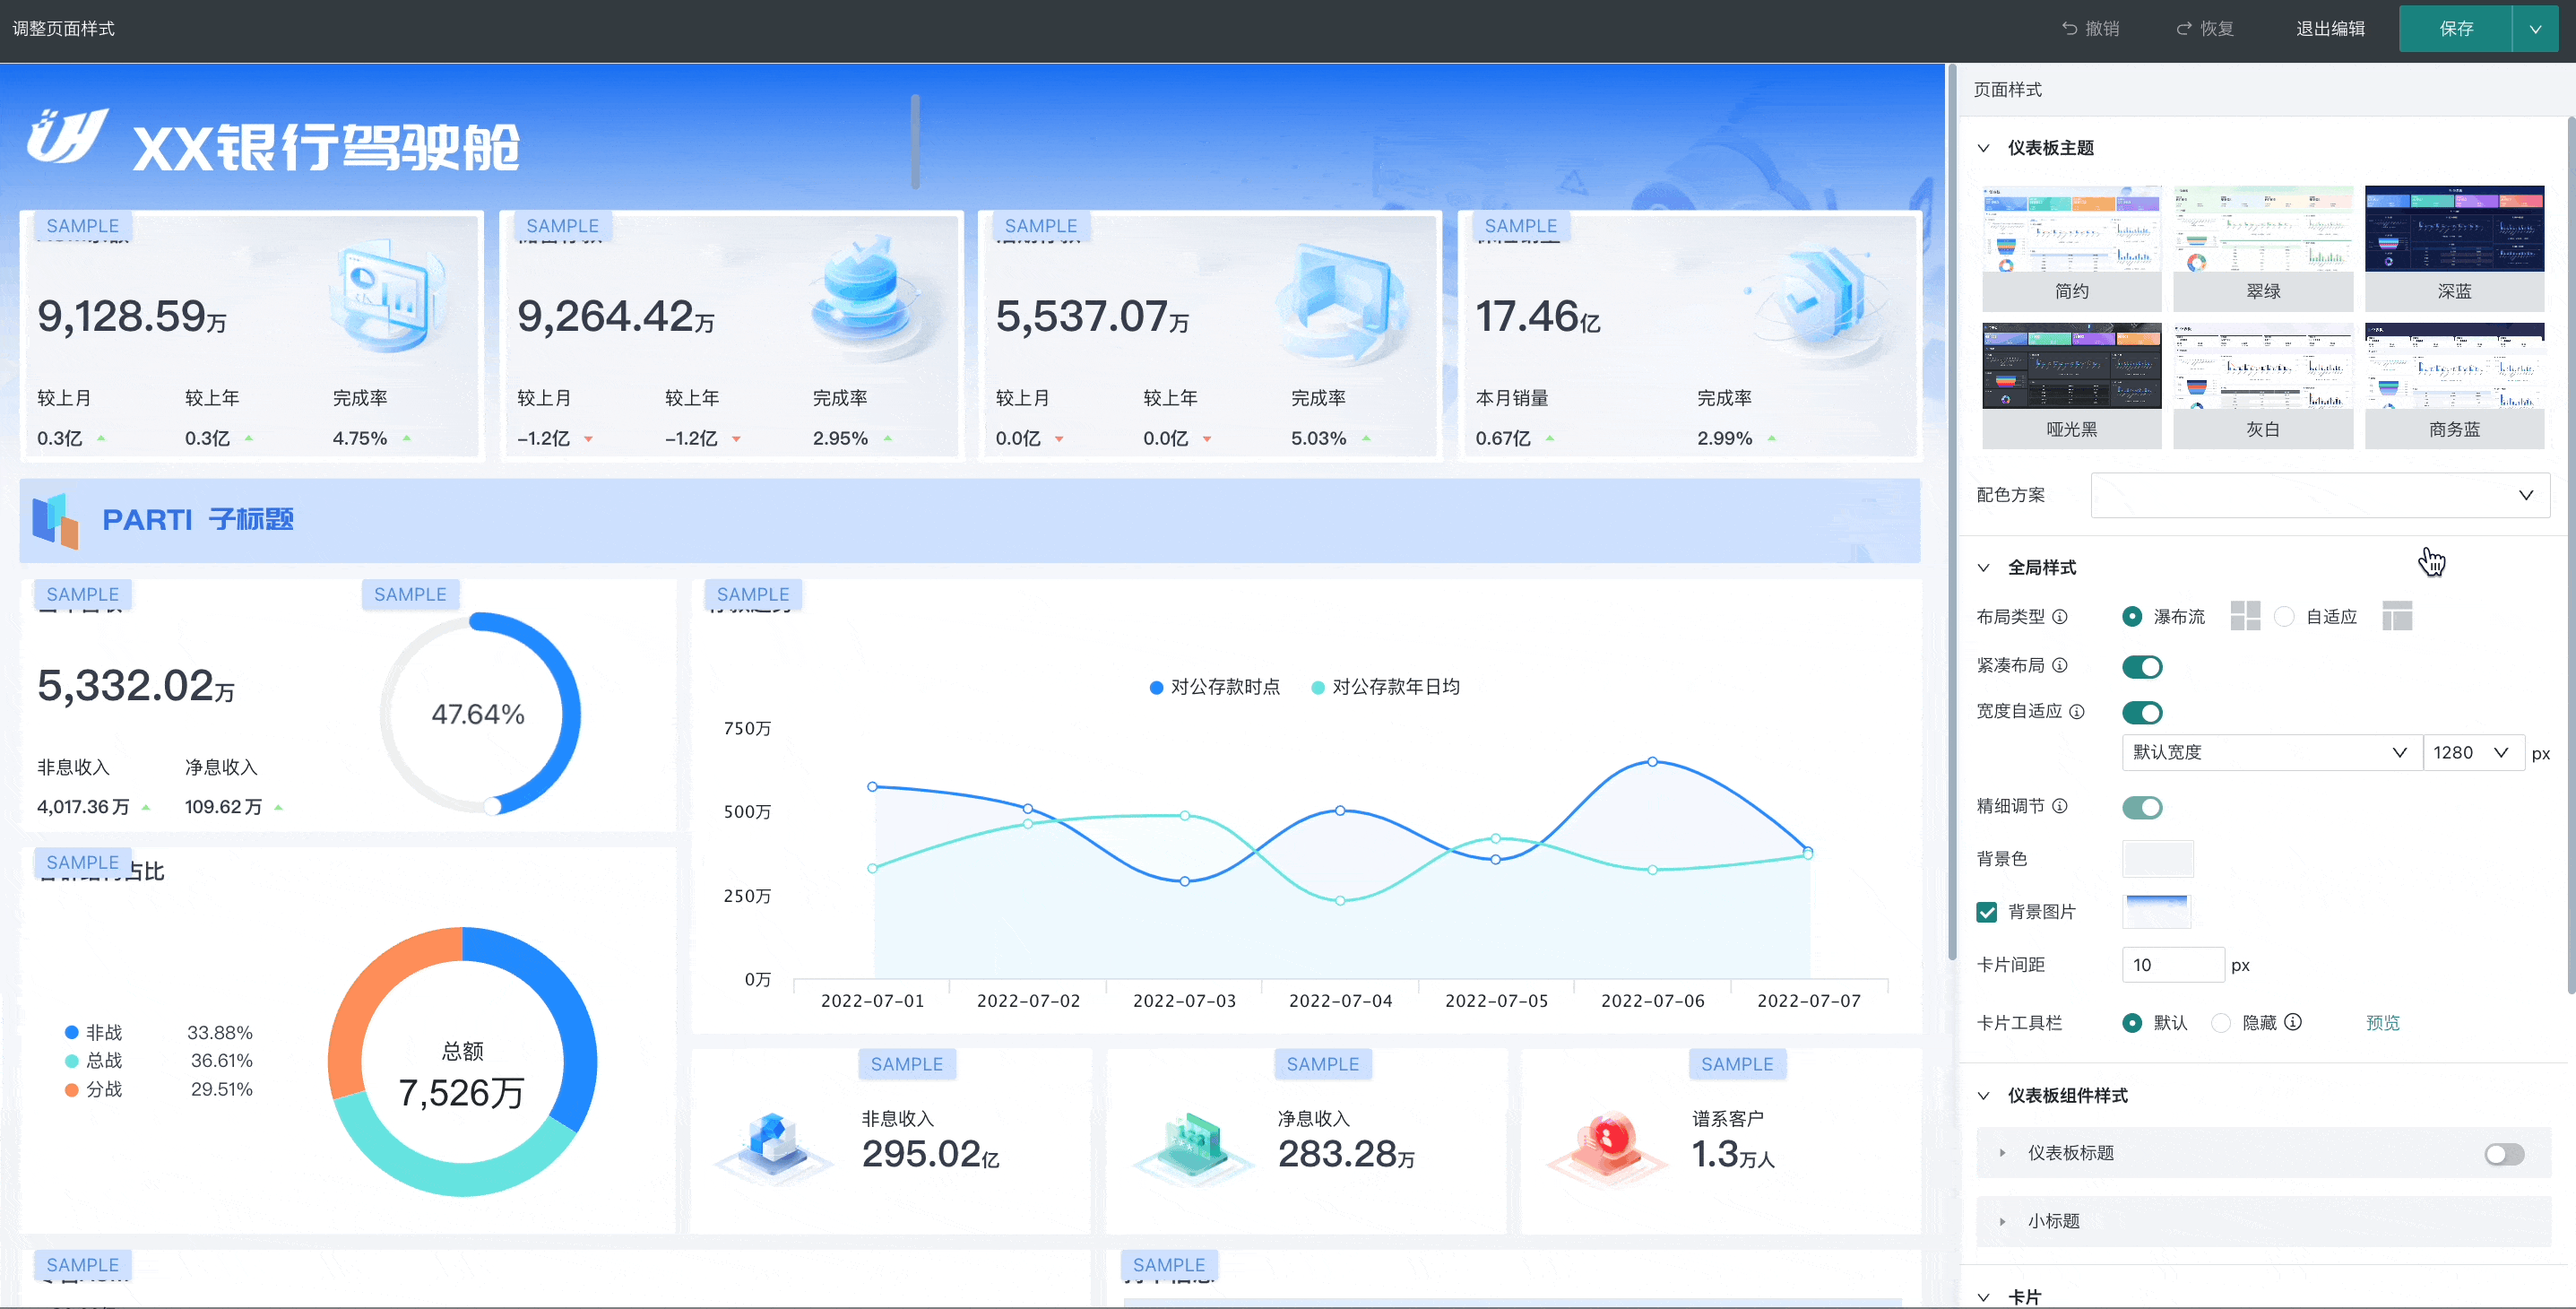The image size is (2576, 1309).
Task: Choose the 翠绿 dashboard theme
Action: [x=2263, y=247]
